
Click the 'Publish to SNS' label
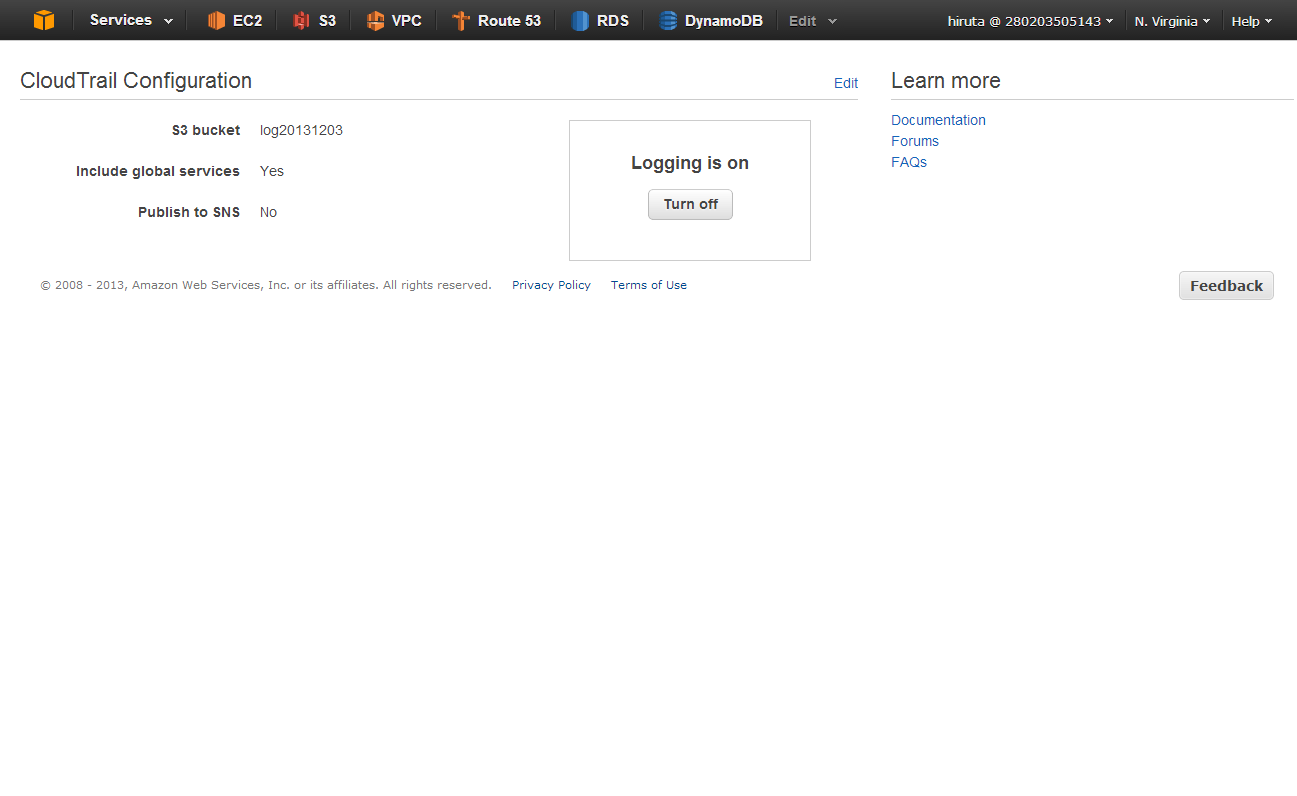(189, 212)
